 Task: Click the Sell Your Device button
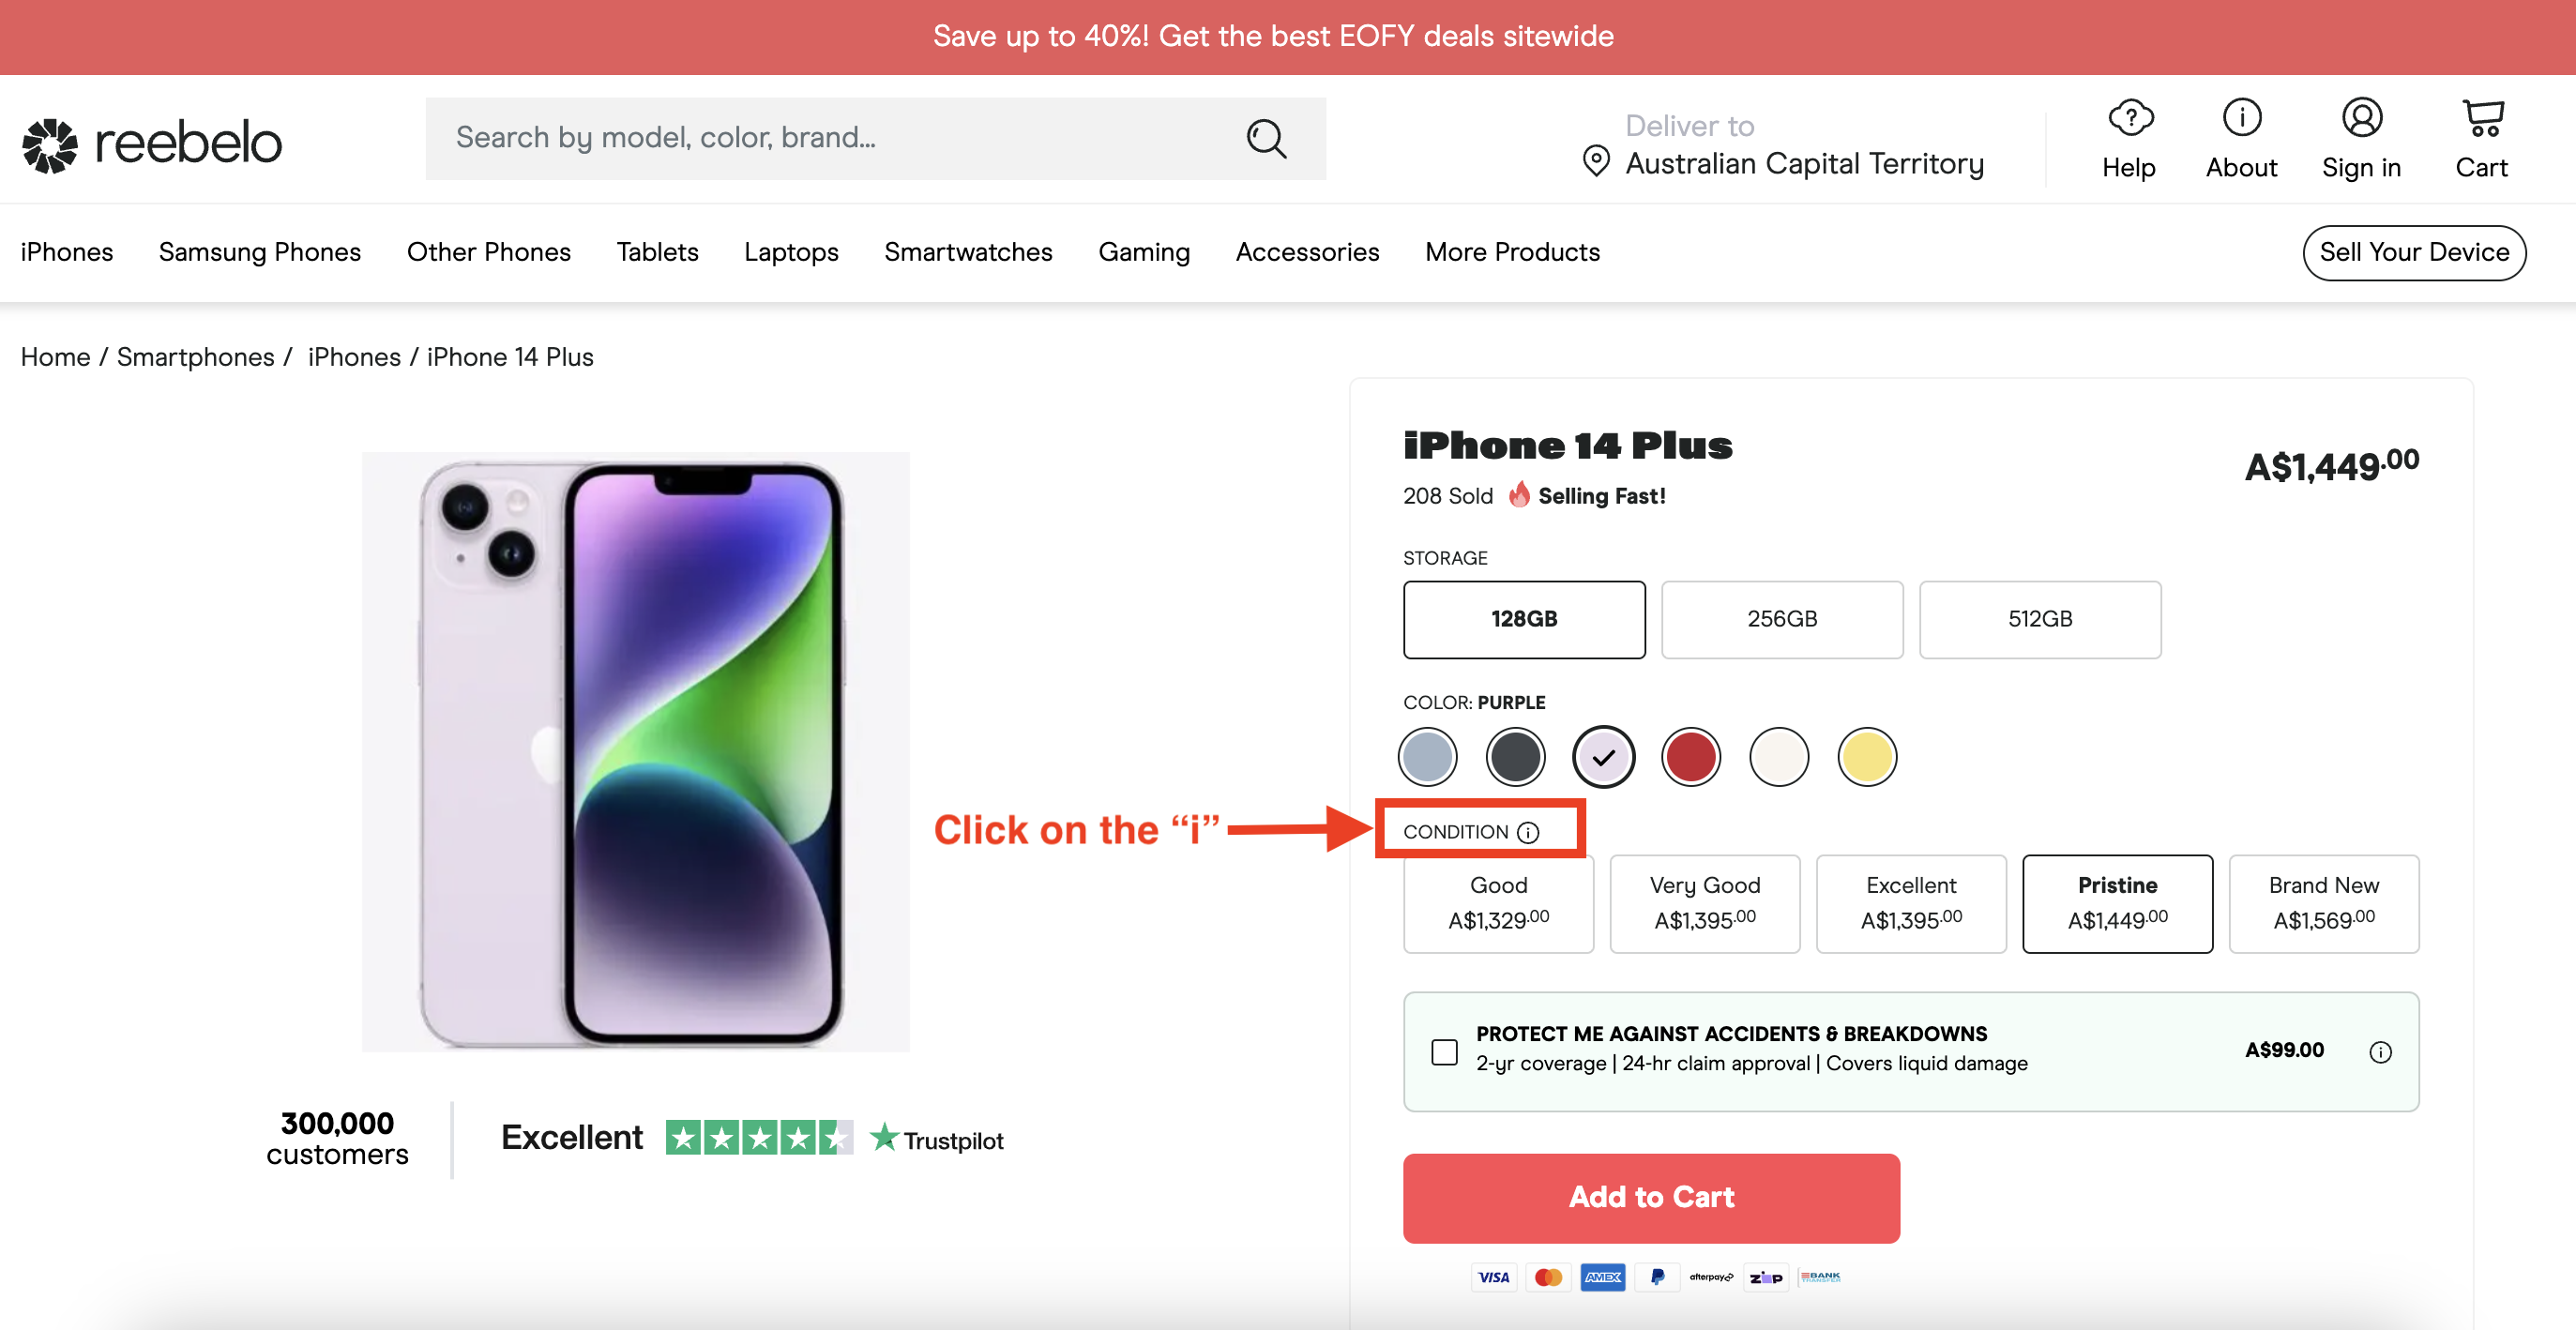click(x=2414, y=253)
